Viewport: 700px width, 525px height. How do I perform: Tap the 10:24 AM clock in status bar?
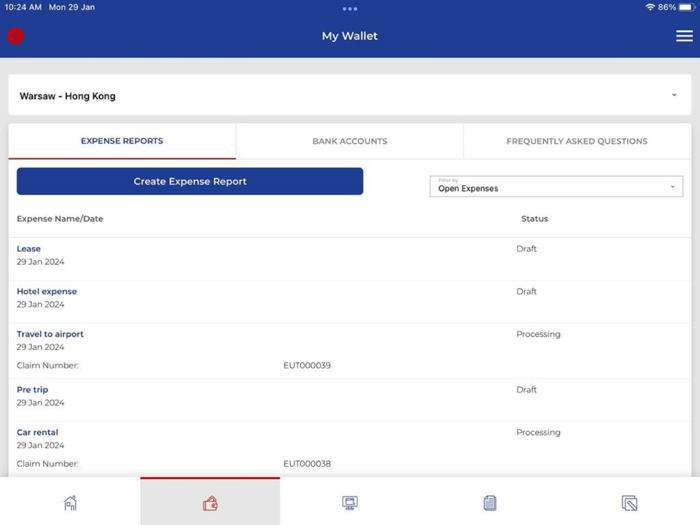click(x=23, y=7)
